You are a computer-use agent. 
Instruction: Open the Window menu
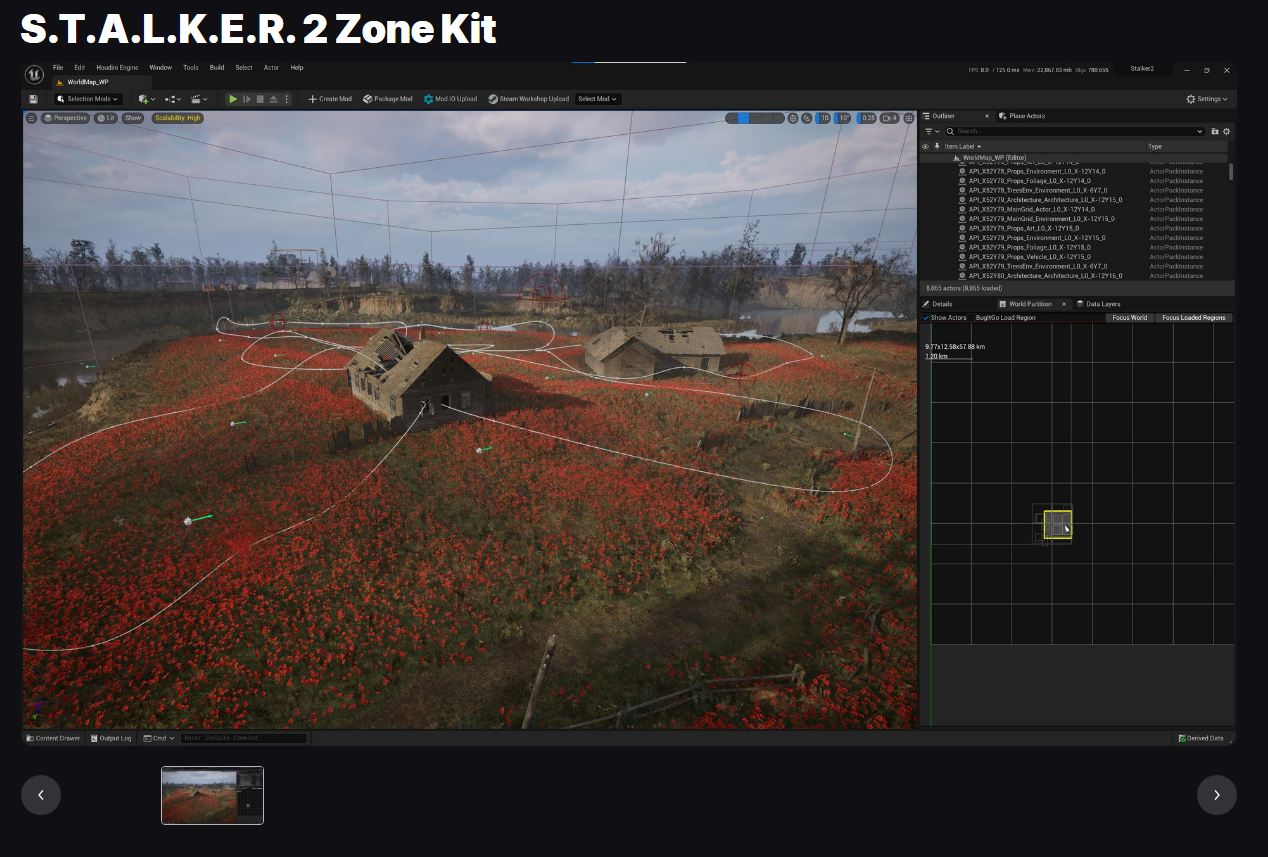click(x=160, y=68)
